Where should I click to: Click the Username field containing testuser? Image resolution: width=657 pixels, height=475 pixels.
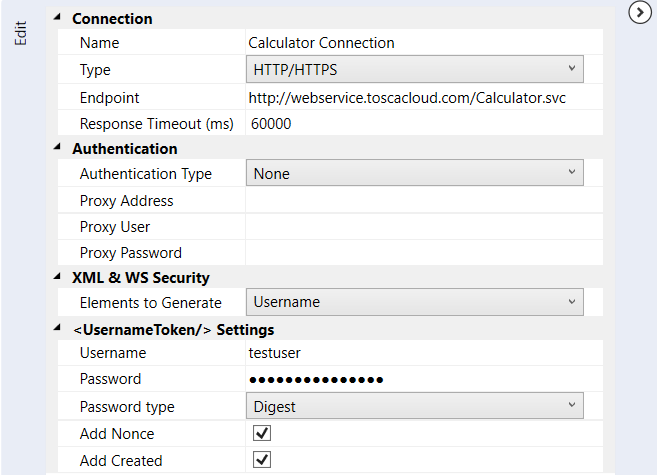click(x=420, y=353)
